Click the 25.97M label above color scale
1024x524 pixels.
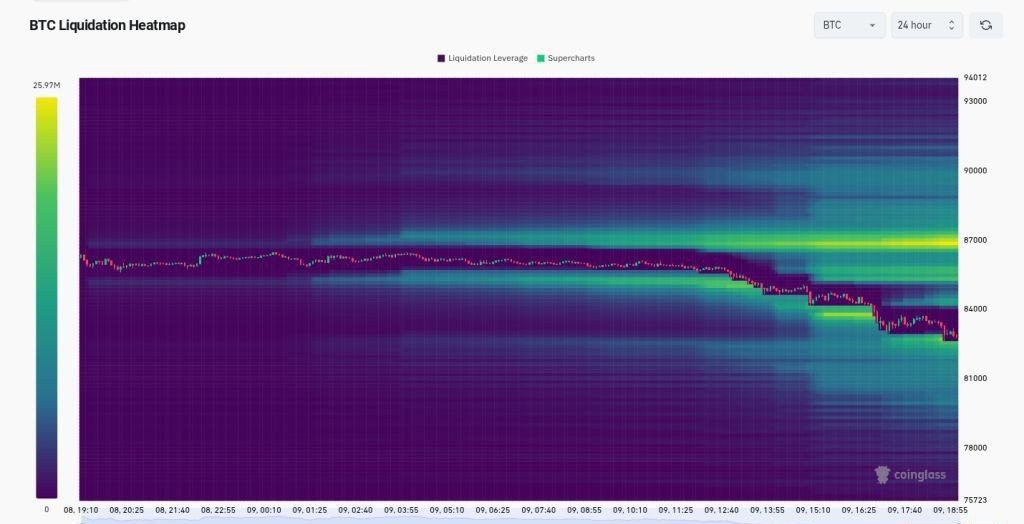(46, 86)
